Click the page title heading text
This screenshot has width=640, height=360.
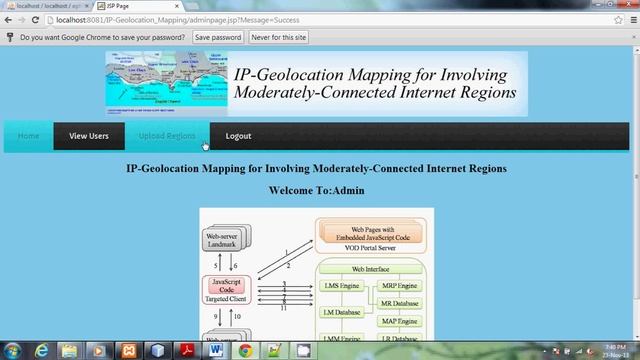316,169
